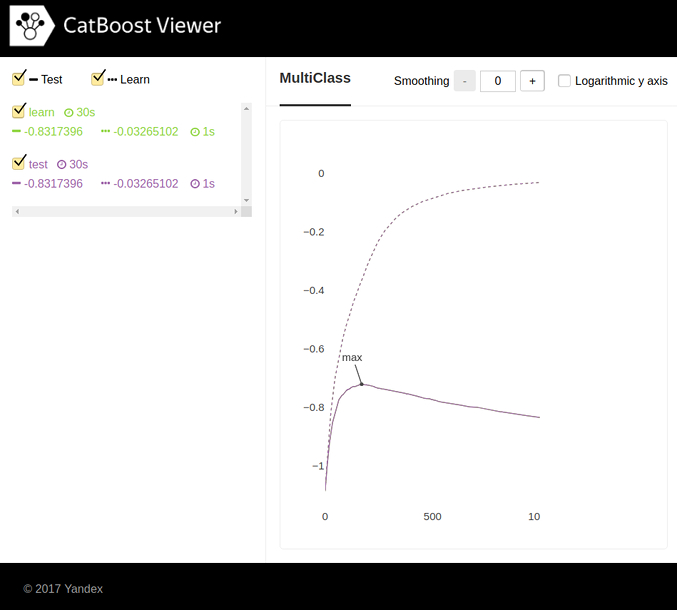677x610 pixels.
Task: Uncheck the Learn curves checkbox
Action: (98, 79)
